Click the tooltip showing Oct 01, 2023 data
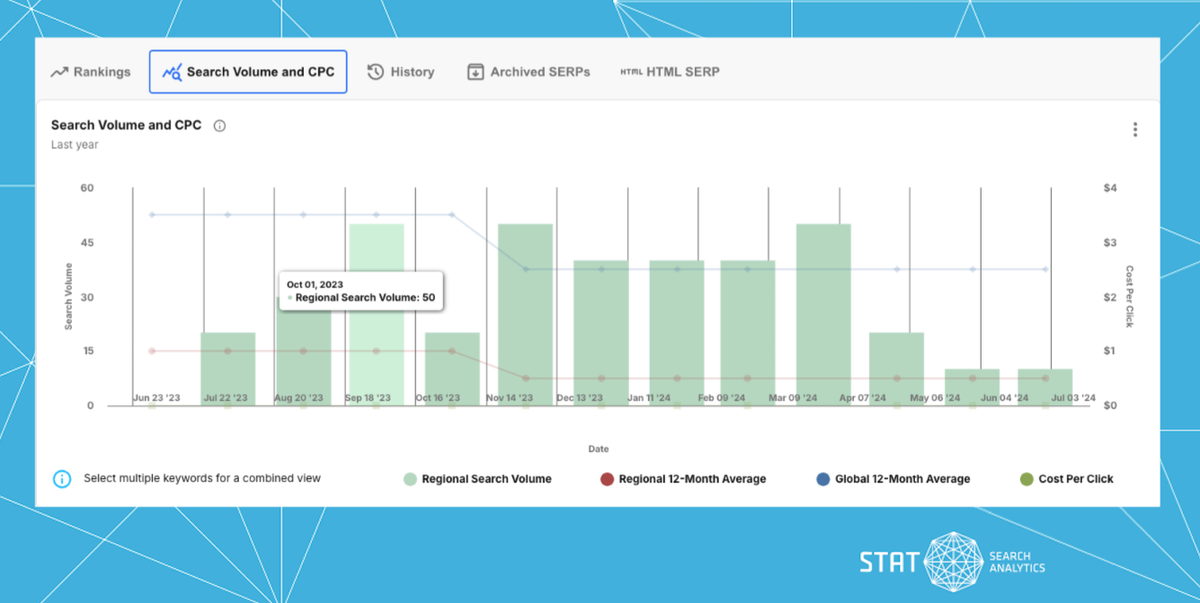 coord(360,289)
